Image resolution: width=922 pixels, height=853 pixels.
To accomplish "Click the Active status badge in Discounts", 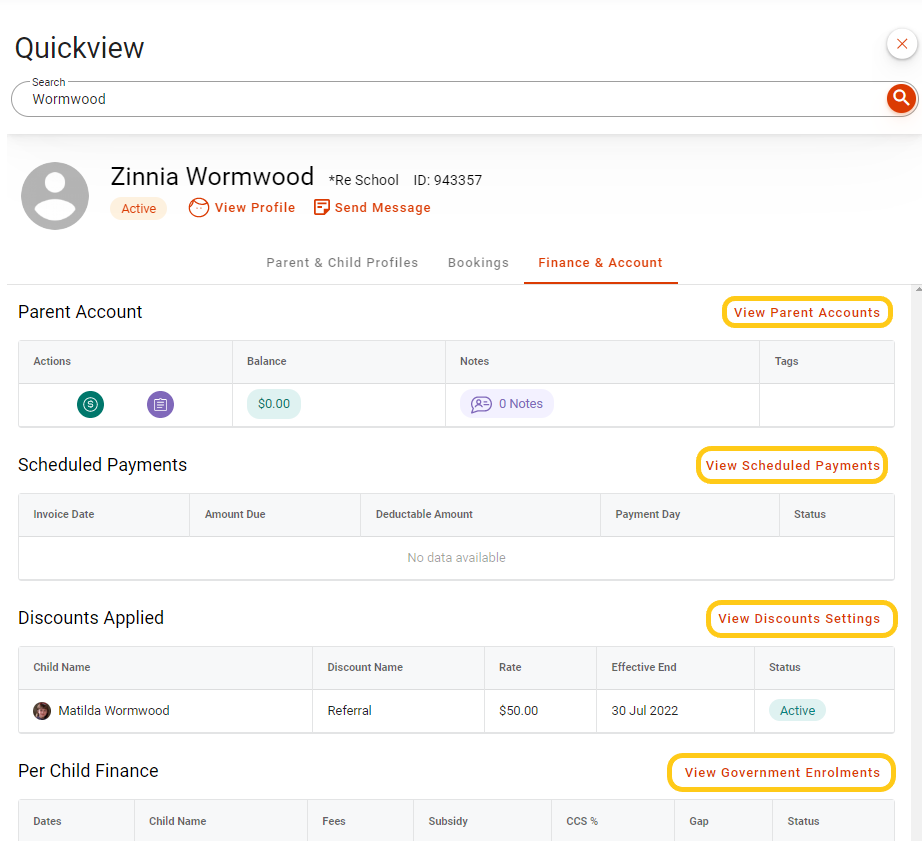I will (797, 711).
